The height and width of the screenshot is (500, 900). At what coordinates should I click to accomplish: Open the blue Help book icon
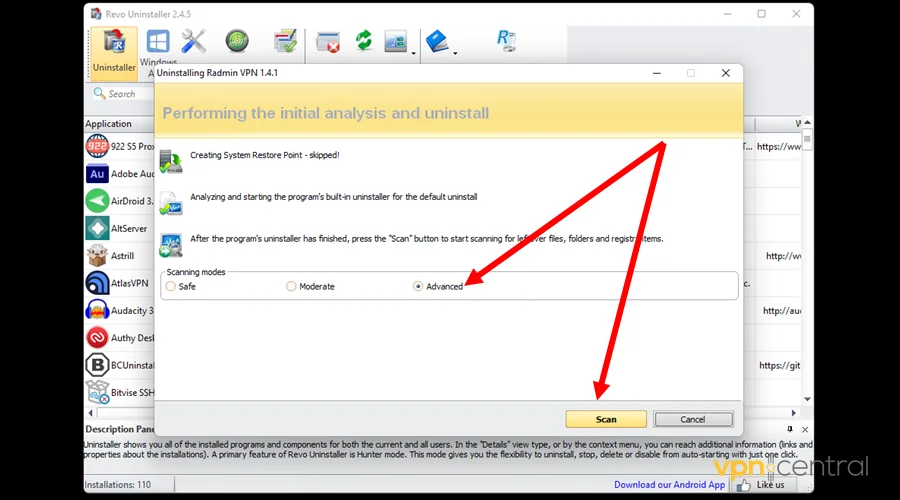click(x=437, y=41)
